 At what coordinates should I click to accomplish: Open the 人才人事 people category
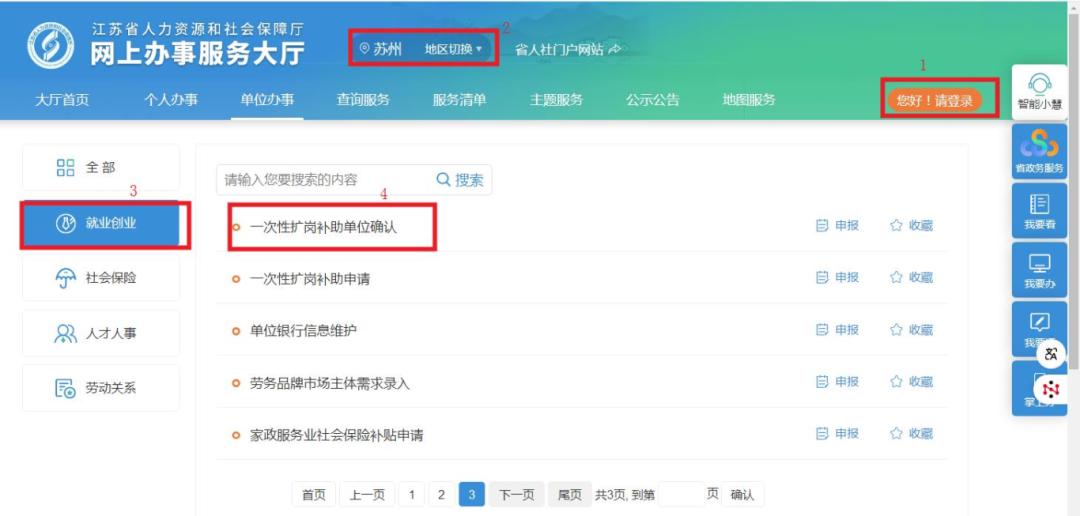[66, 333]
